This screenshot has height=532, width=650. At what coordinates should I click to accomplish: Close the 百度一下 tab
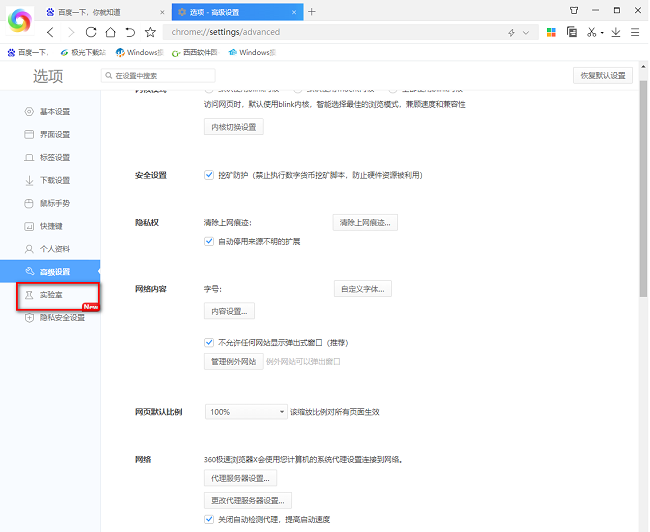coord(162,12)
